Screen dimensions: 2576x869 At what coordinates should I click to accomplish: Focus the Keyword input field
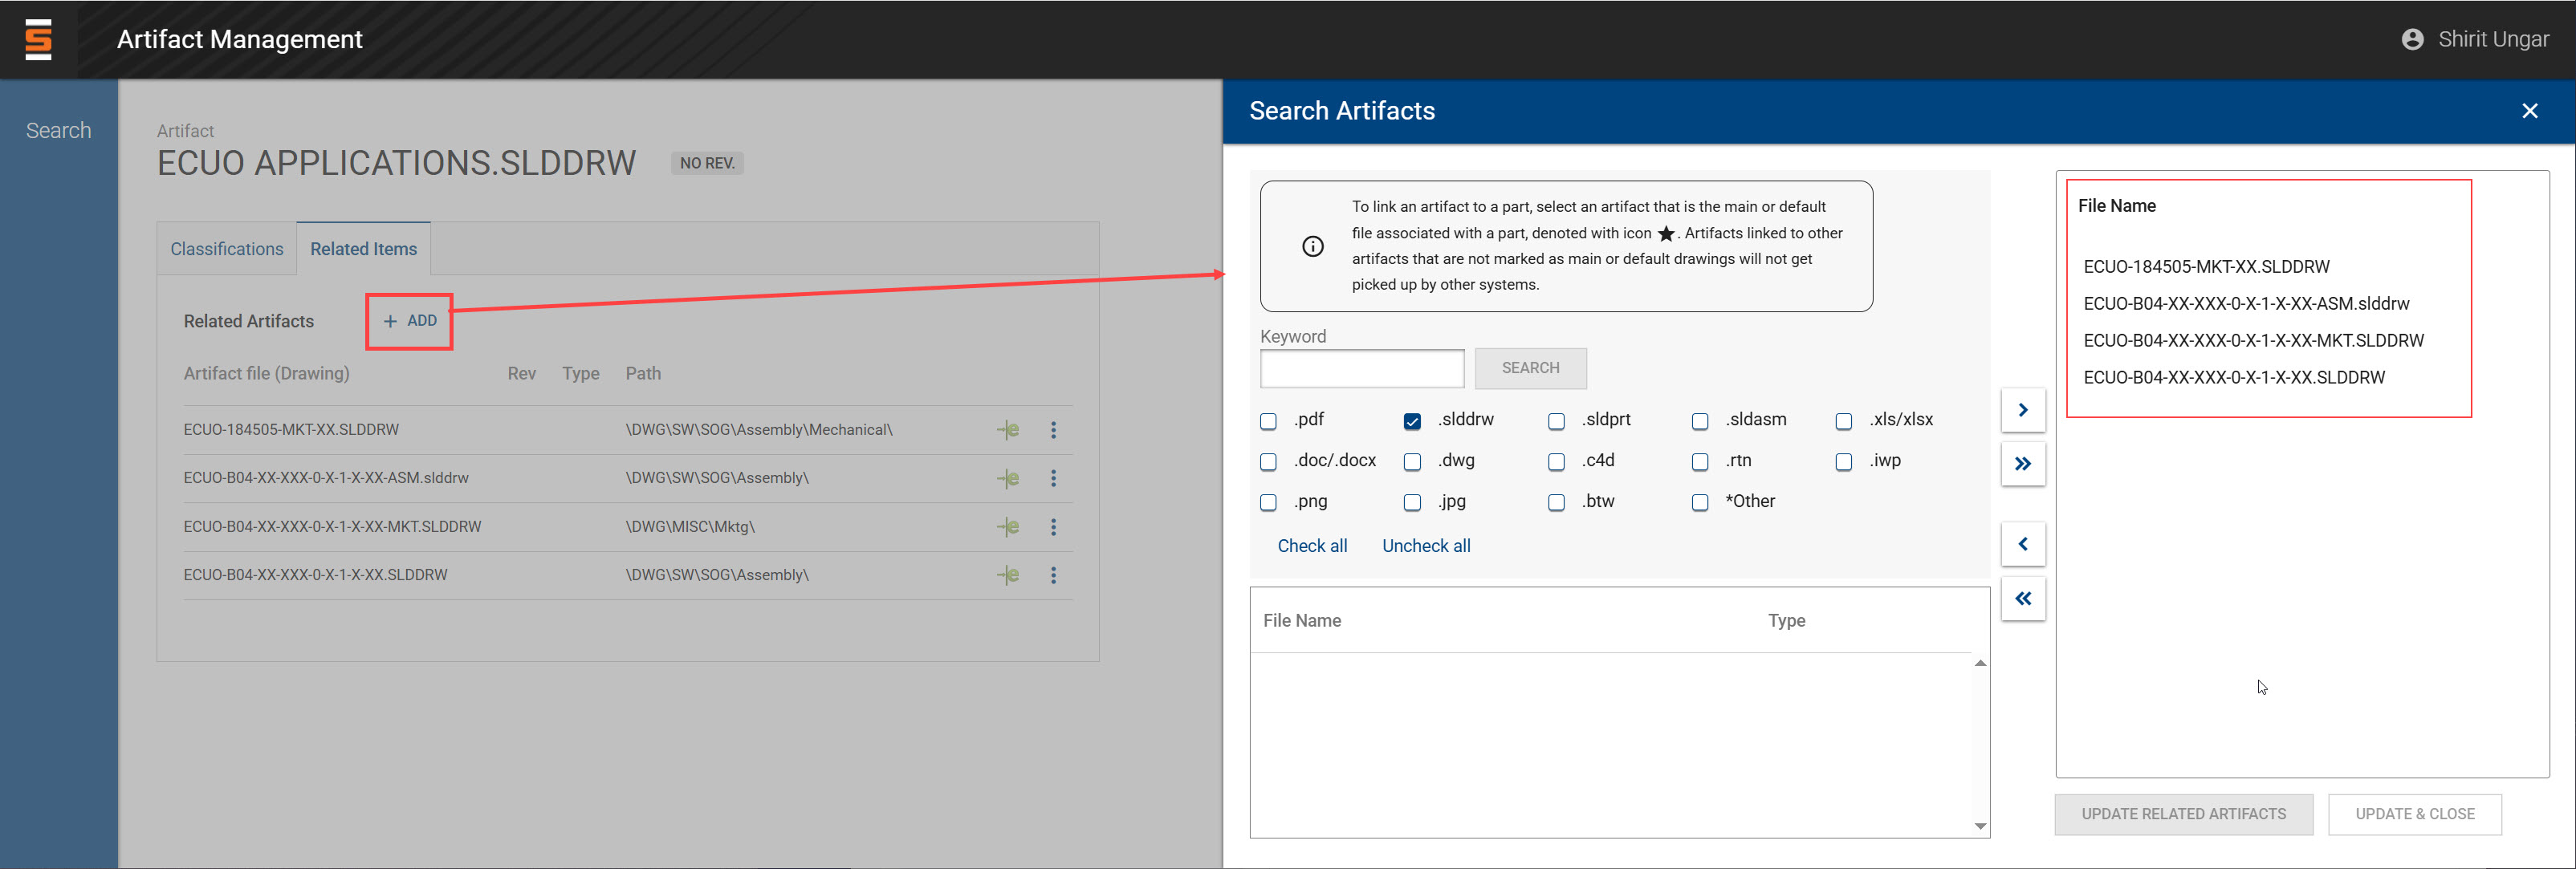1361,368
